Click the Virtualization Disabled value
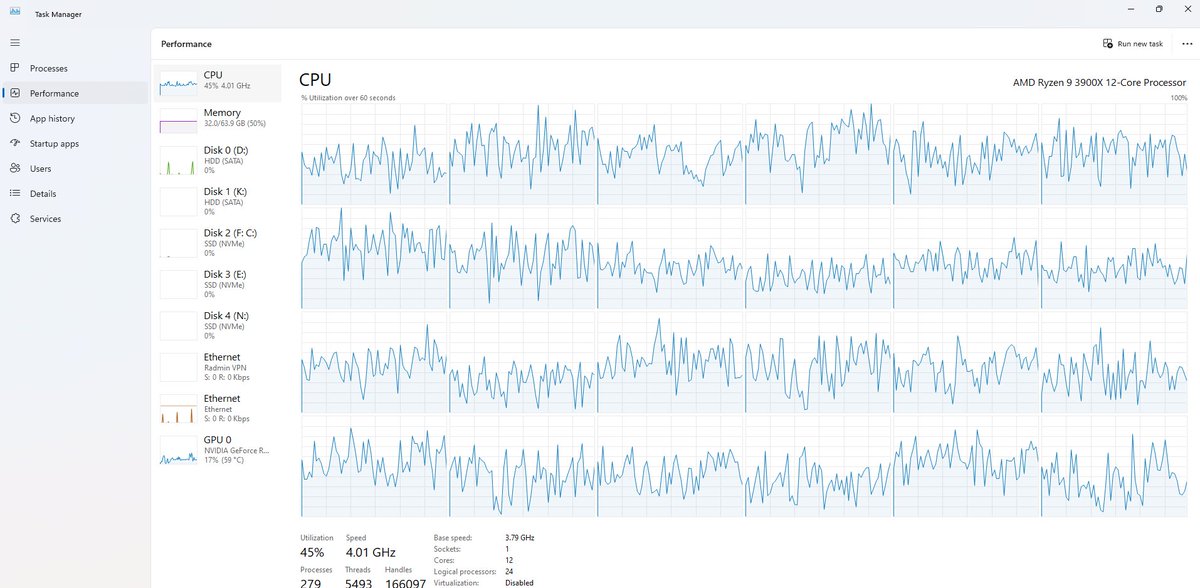1200x588 pixels. (x=520, y=583)
